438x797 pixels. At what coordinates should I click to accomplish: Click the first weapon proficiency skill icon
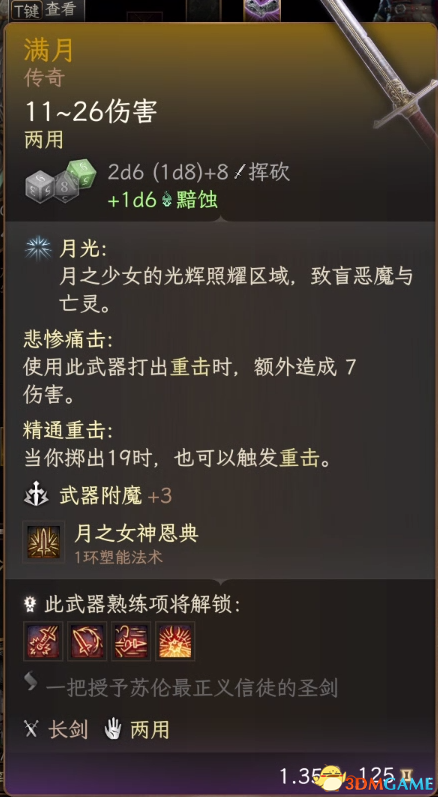click(x=43, y=641)
